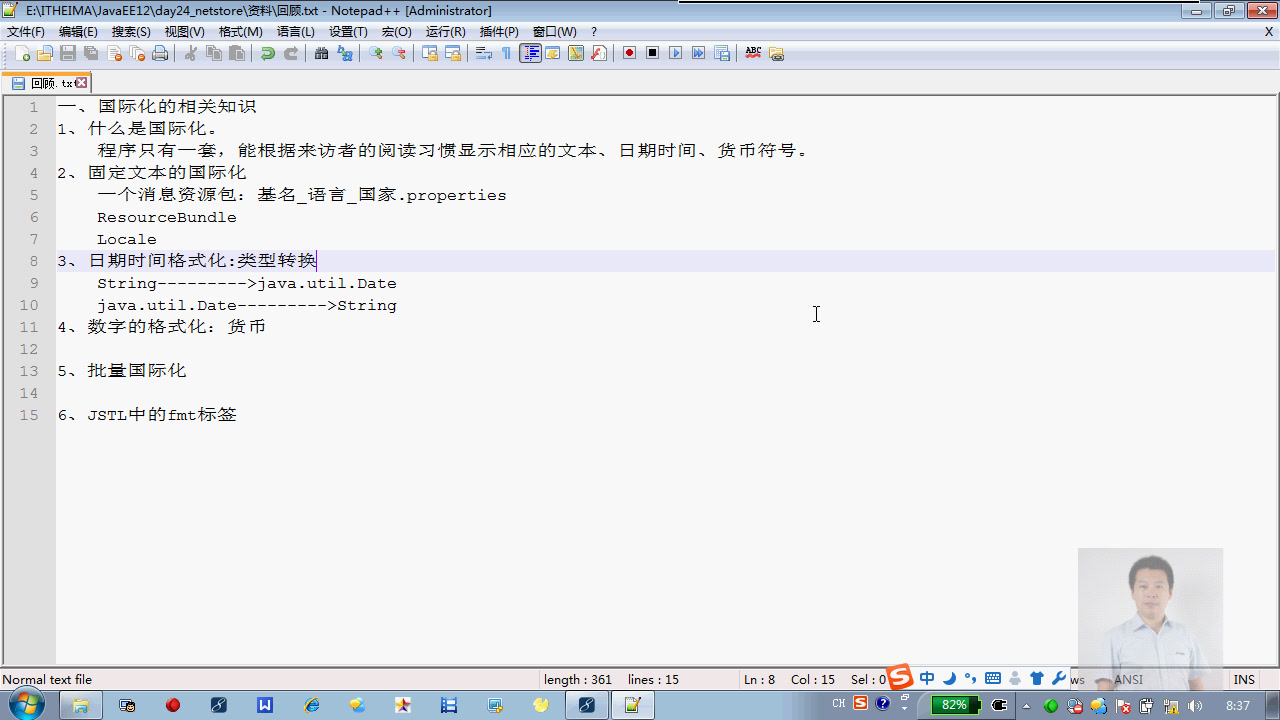The height and width of the screenshot is (720, 1280).
Task: Play back recorded macro icon
Action: point(676,53)
